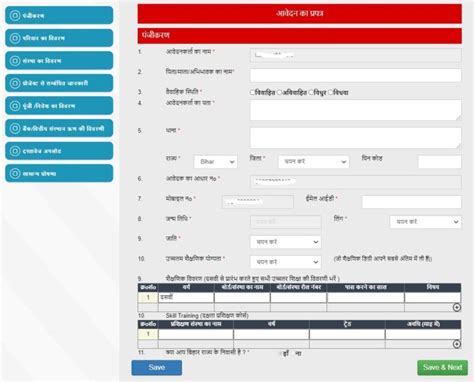Open the gender dropdown beside date of birth
The image size is (474, 382).
pyautogui.click(x=426, y=222)
